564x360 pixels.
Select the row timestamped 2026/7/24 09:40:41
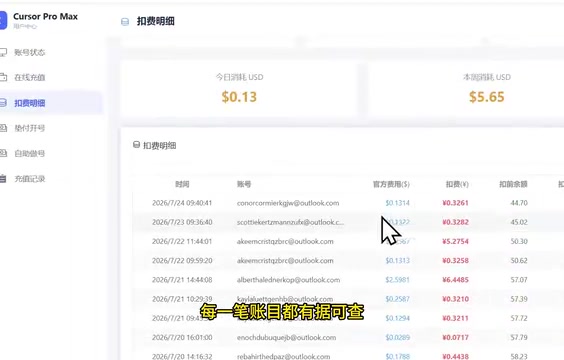(x=348, y=203)
